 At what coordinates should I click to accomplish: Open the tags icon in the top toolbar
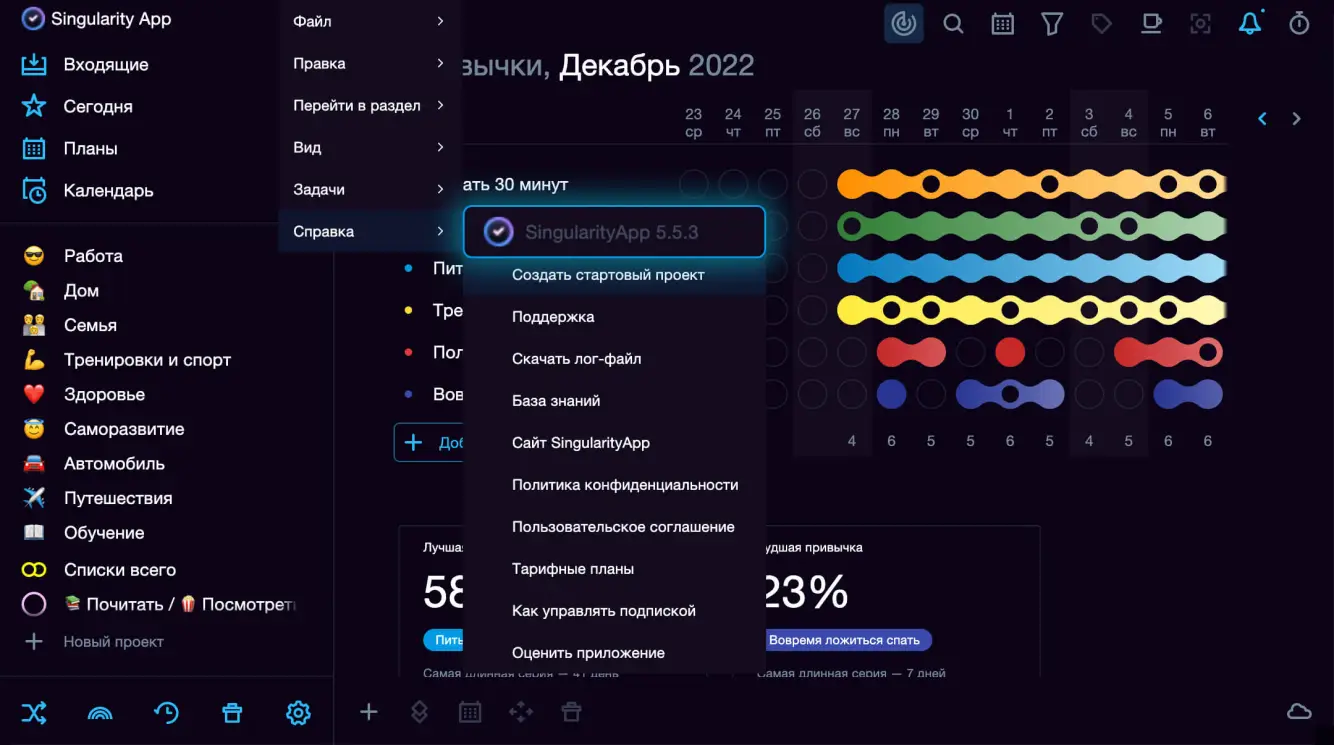pos(1101,24)
